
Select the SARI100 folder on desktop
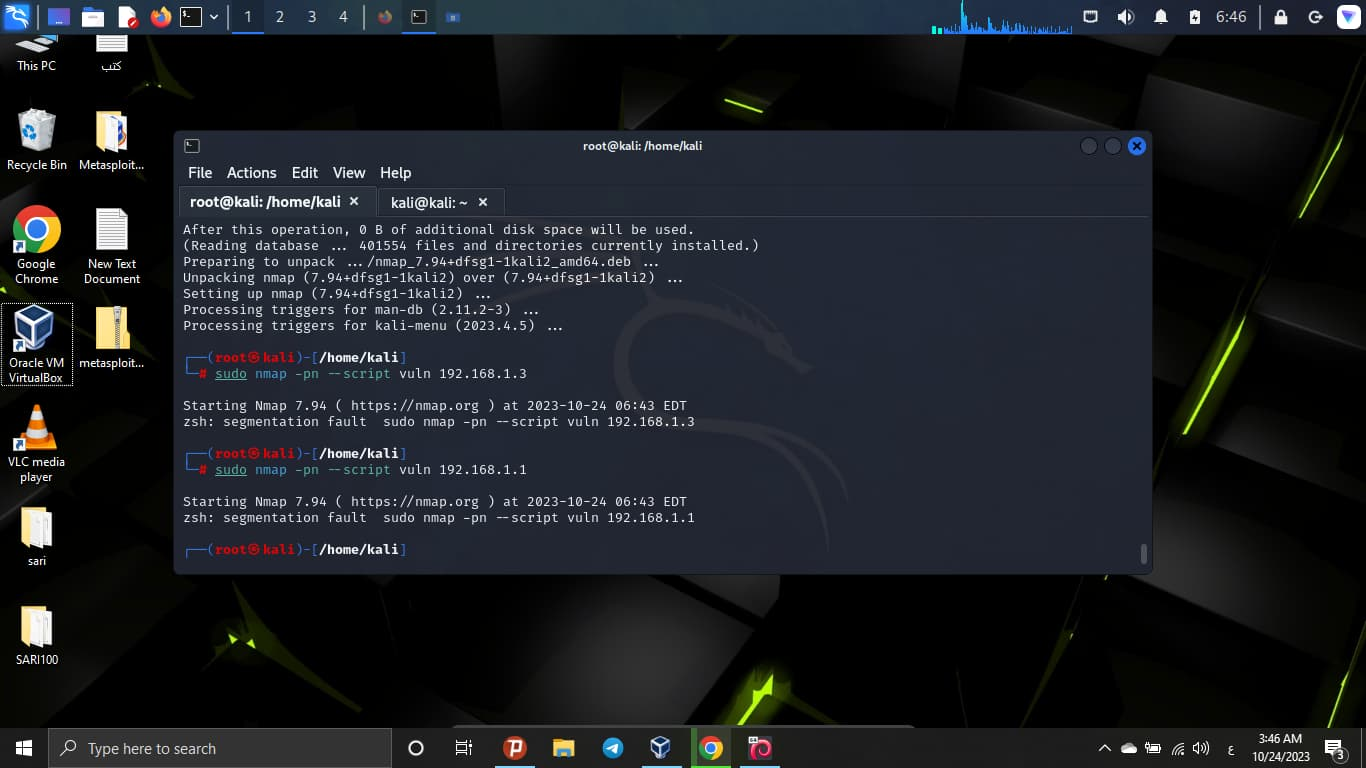[37, 634]
